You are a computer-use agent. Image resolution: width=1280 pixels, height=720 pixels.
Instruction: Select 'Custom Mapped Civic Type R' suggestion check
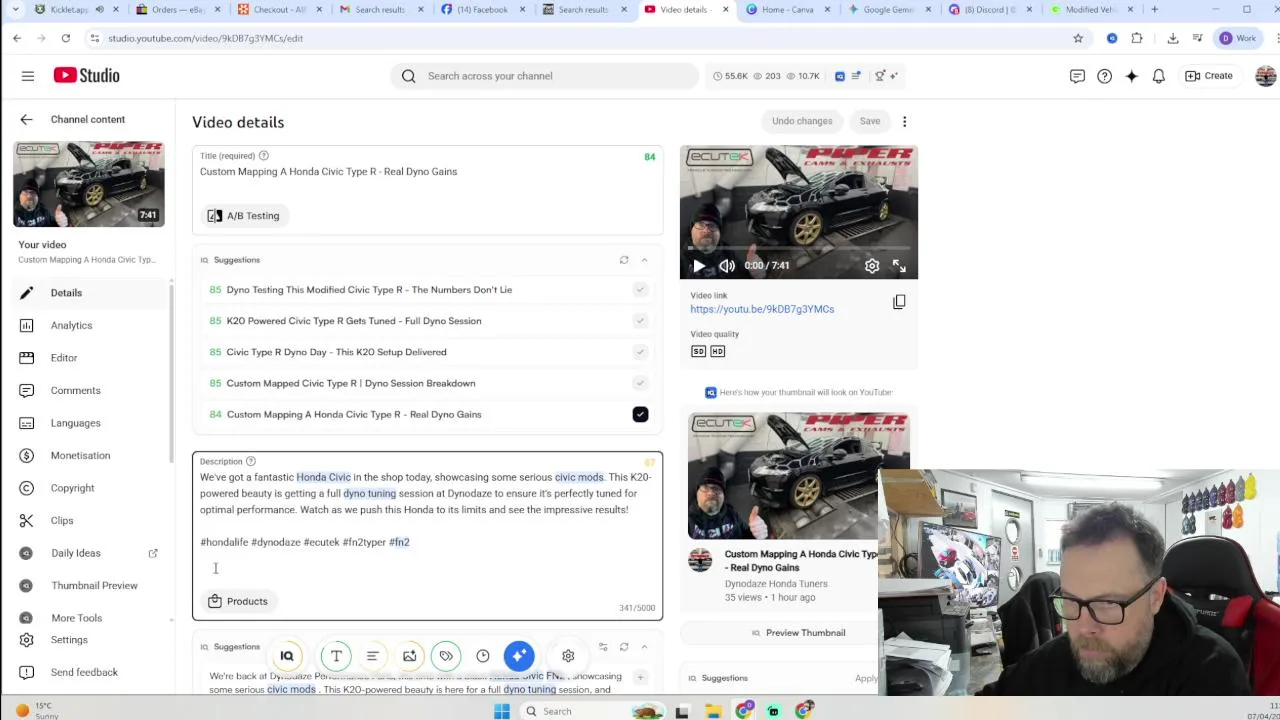click(640, 383)
